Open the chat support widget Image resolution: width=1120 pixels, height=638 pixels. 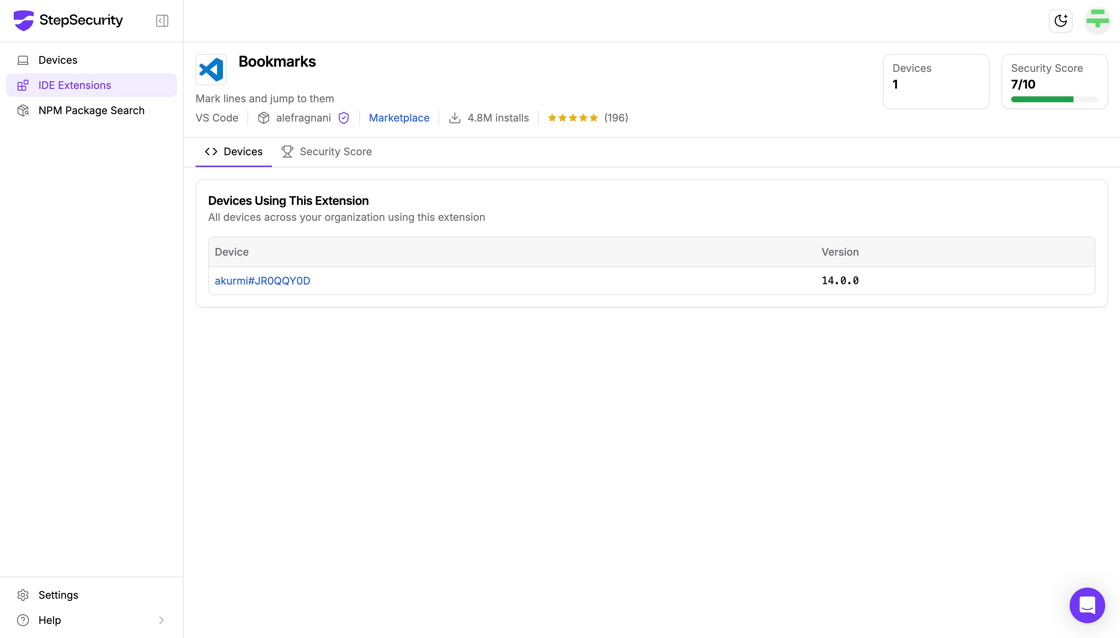pyautogui.click(x=1087, y=605)
